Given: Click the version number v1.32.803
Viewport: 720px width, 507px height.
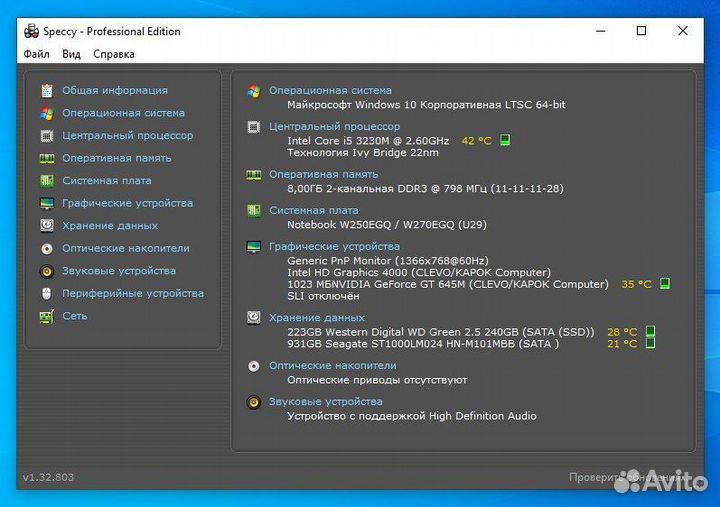Looking at the screenshot, I should [48, 477].
